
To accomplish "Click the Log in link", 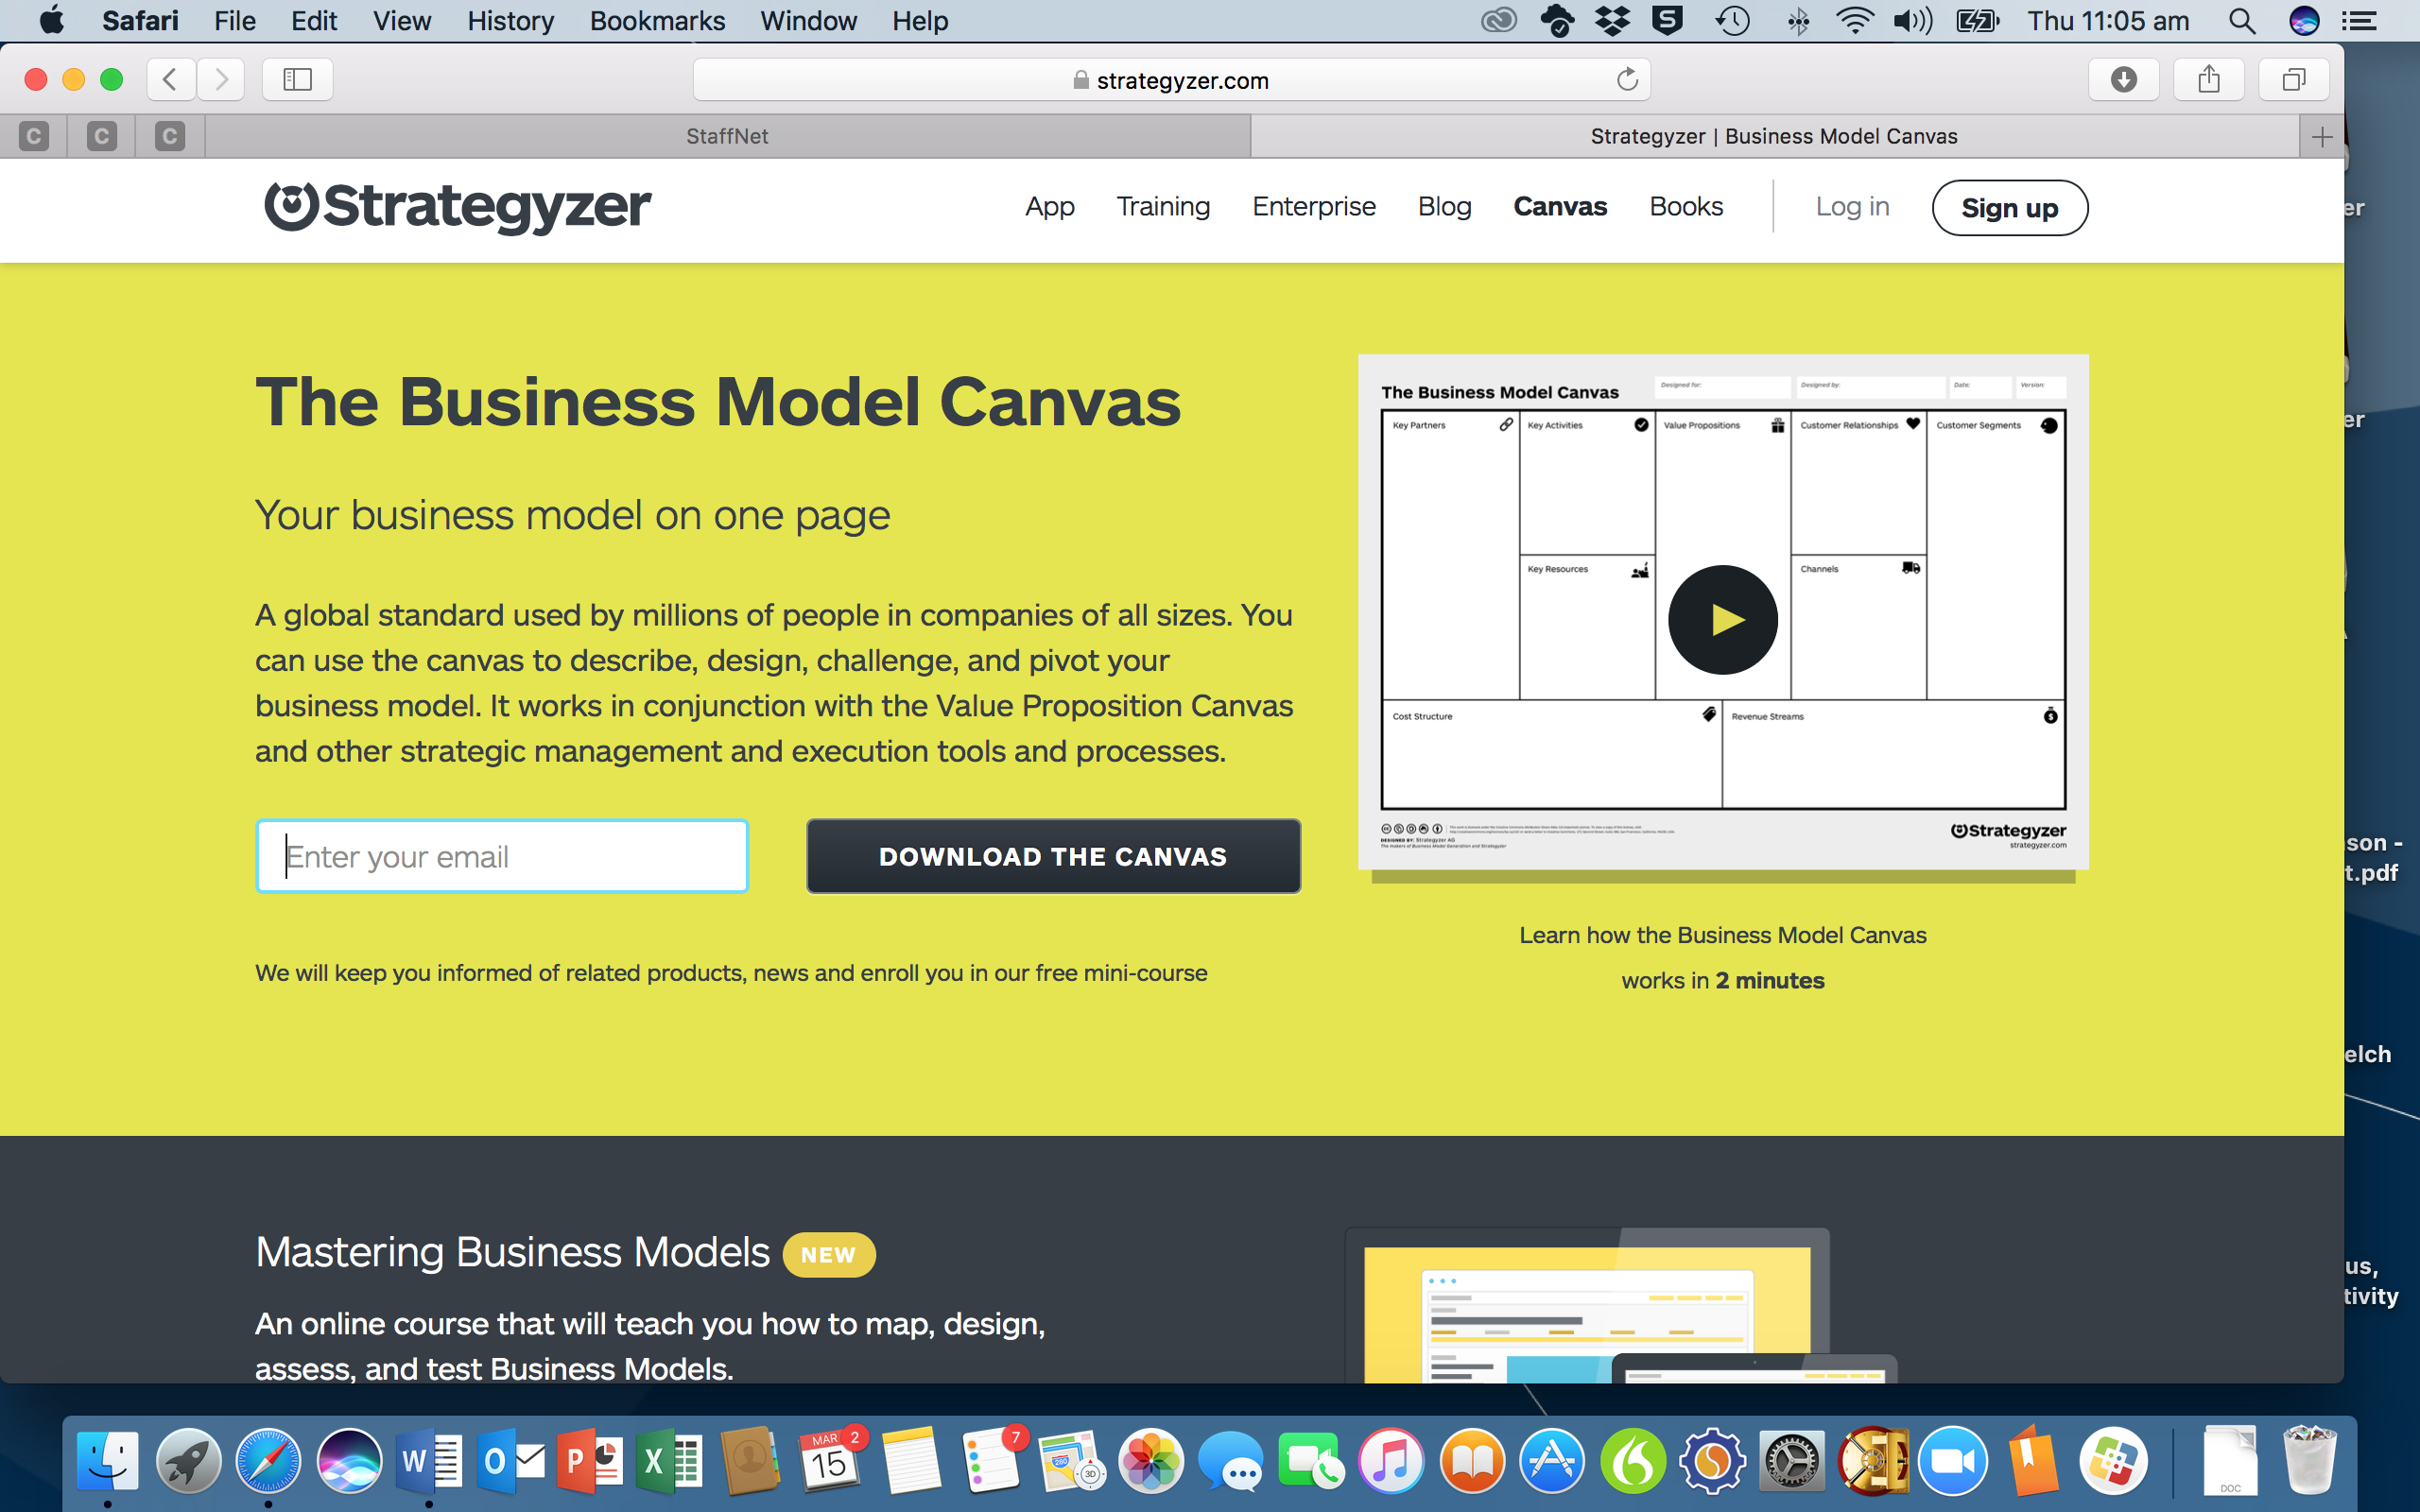I will pyautogui.click(x=1852, y=206).
